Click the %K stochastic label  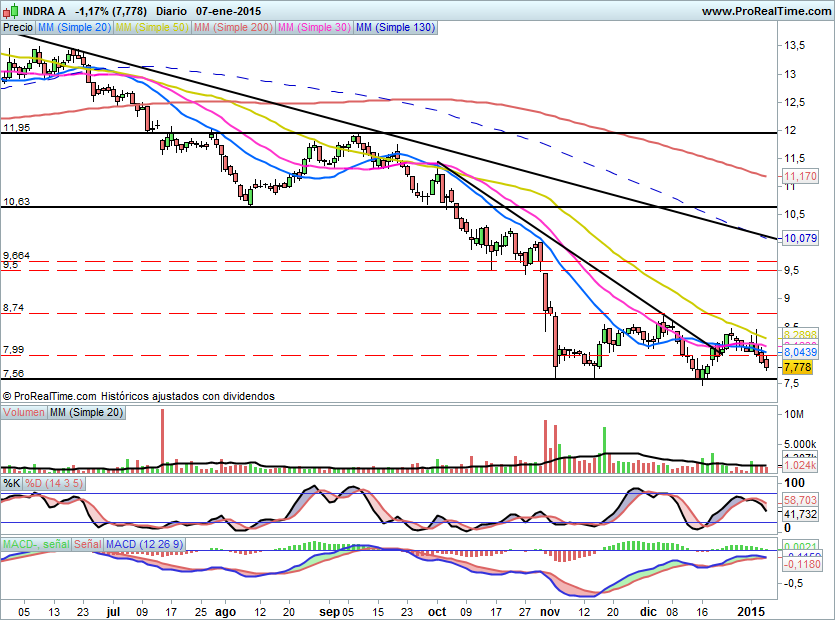pyautogui.click(x=12, y=483)
